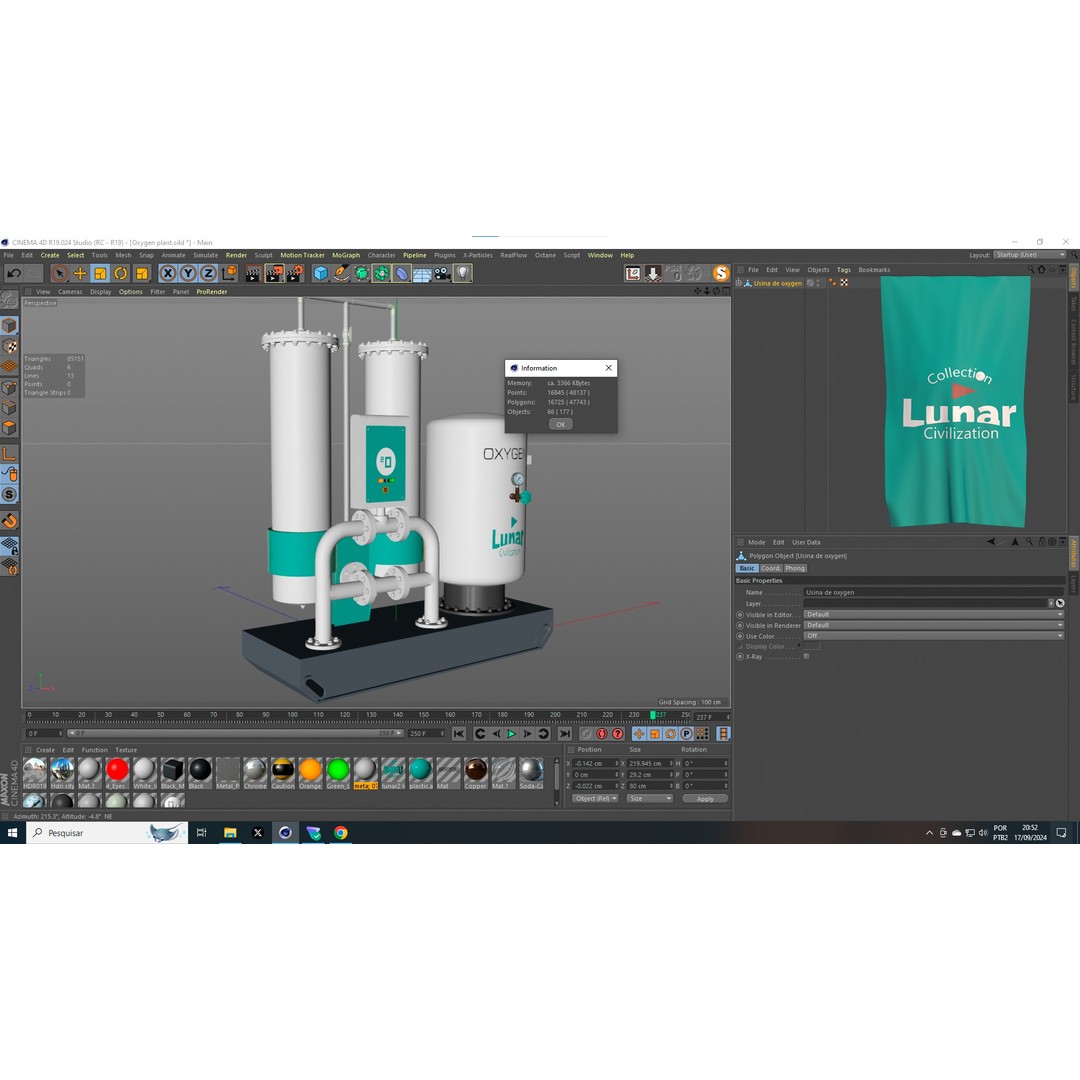
Task: Click the Undo arrow icon
Action: point(14,273)
